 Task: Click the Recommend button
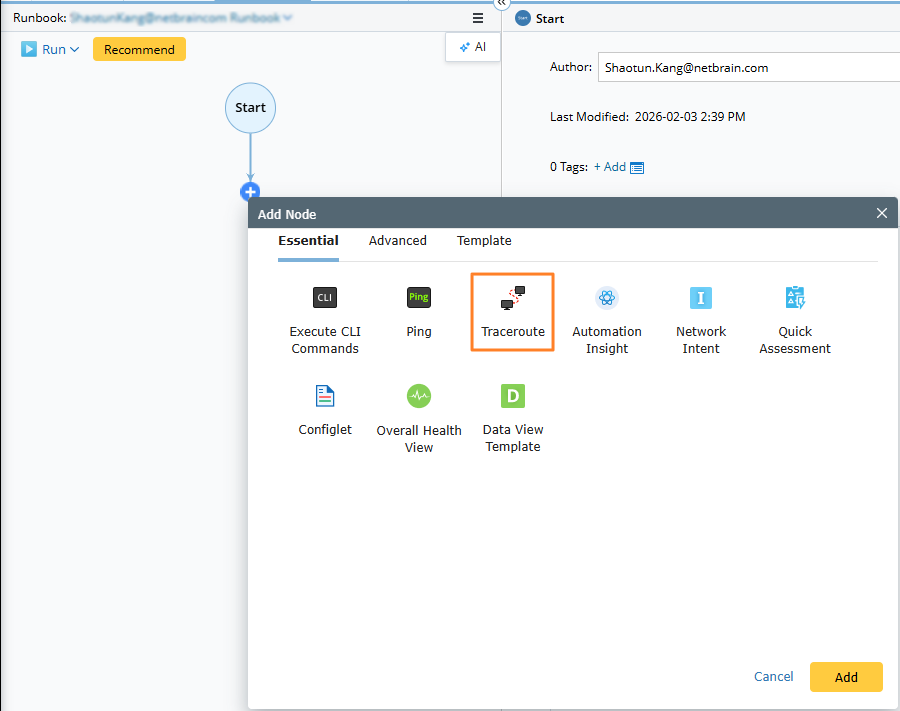pyautogui.click(x=139, y=49)
